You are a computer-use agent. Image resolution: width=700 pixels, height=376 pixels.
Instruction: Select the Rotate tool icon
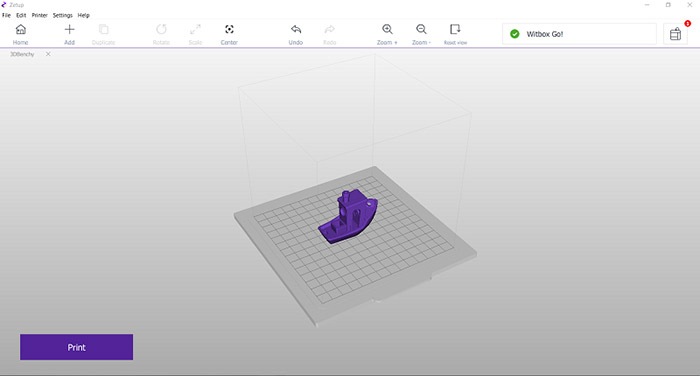(x=161, y=29)
